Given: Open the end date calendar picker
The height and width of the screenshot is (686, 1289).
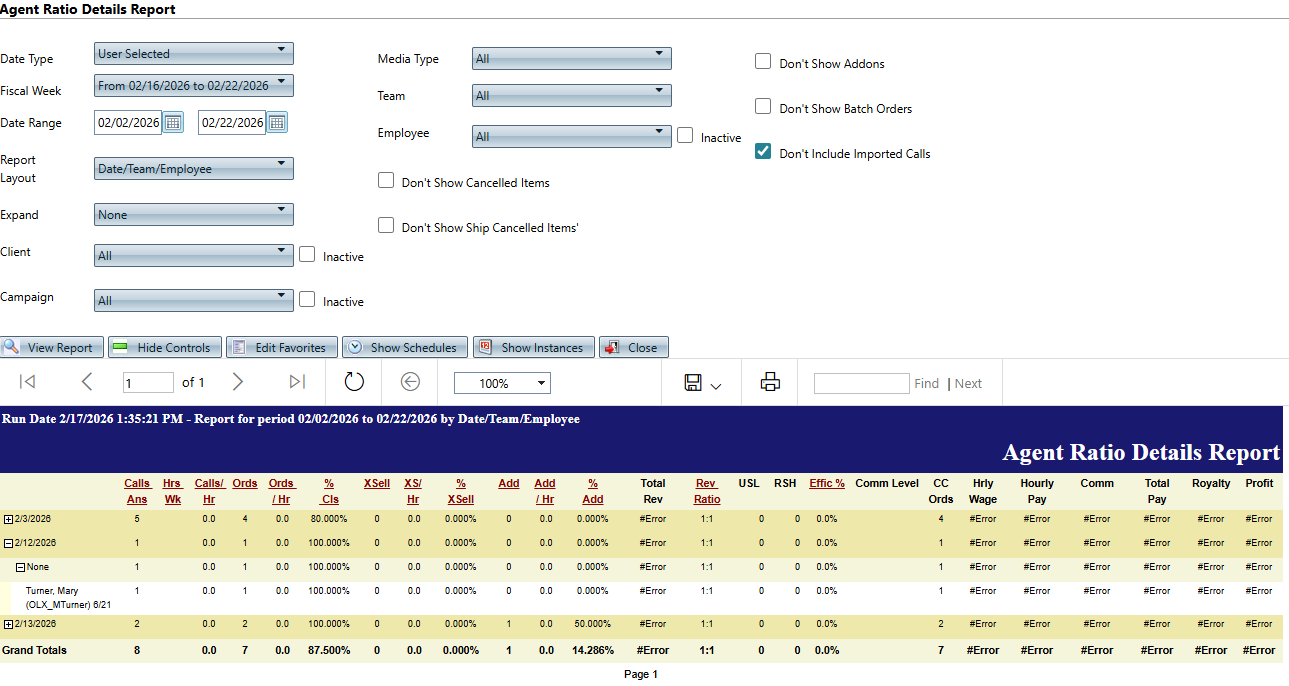Looking at the screenshot, I should coord(277,123).
